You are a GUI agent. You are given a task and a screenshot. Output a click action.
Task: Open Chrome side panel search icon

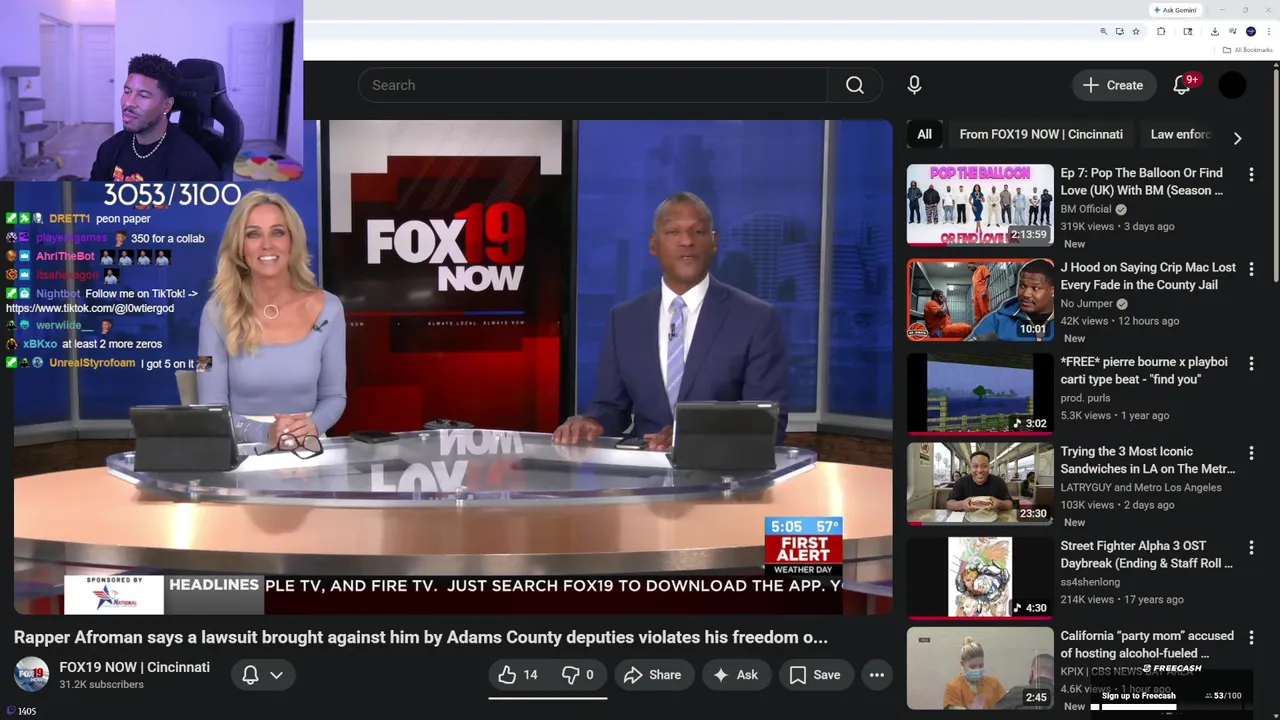click(x=1188, y=31)
